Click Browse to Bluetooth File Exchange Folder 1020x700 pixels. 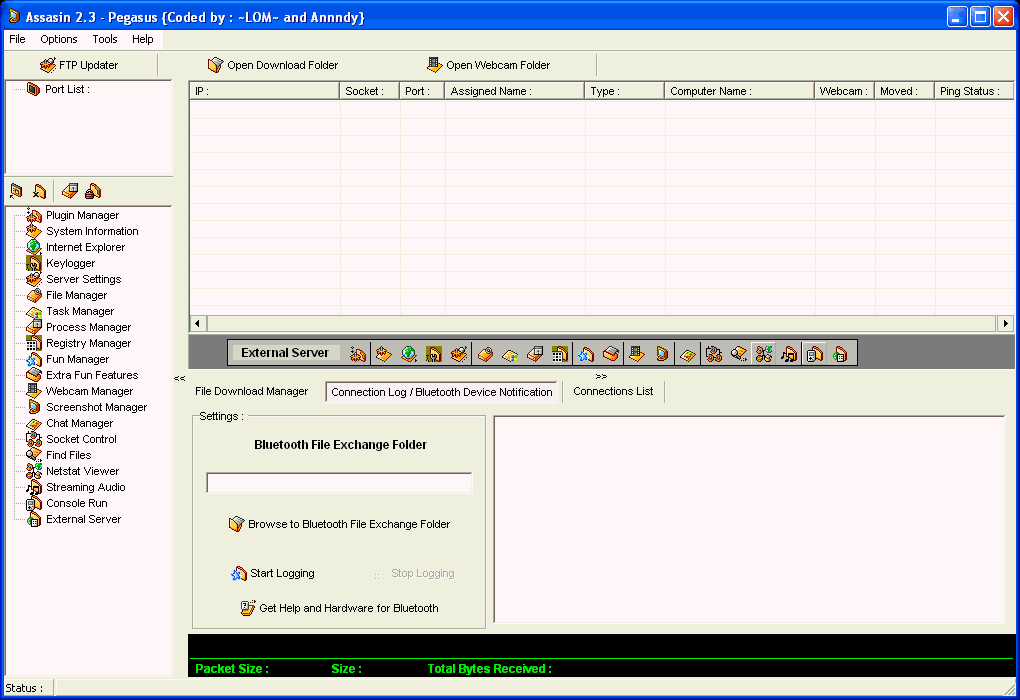point(339,524)
